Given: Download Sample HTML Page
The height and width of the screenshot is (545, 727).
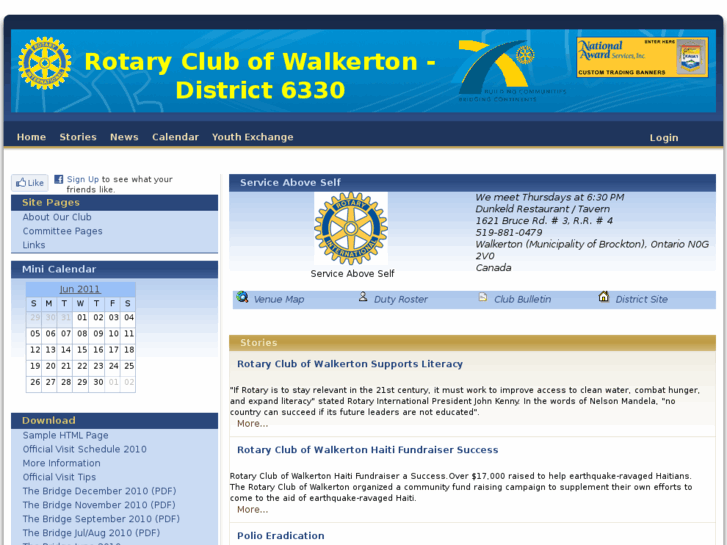Looking at the screenshot, I should click(x=65, y=435).
